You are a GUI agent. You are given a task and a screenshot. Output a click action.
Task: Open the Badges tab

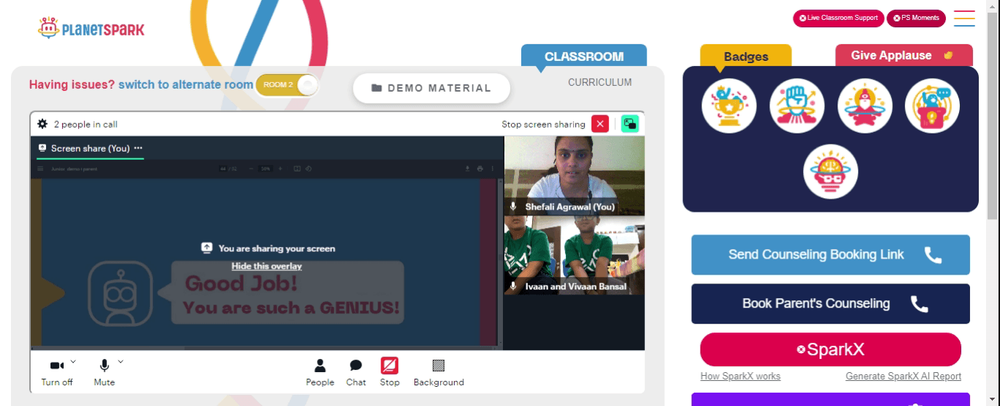(x=746, y=56)
